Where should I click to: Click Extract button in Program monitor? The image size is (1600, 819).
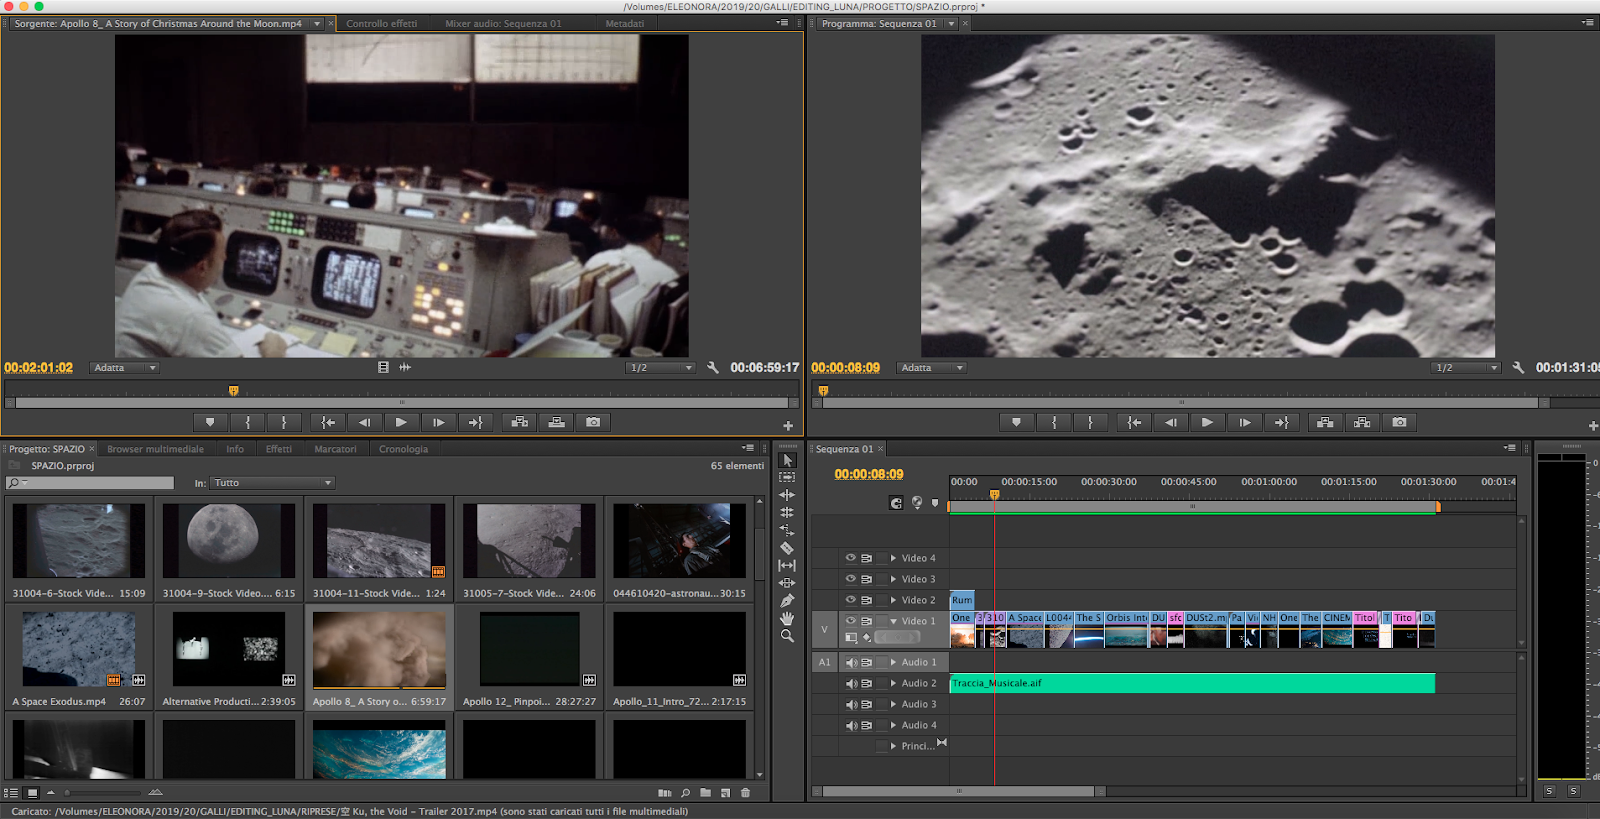click(x=1362, y=422)
